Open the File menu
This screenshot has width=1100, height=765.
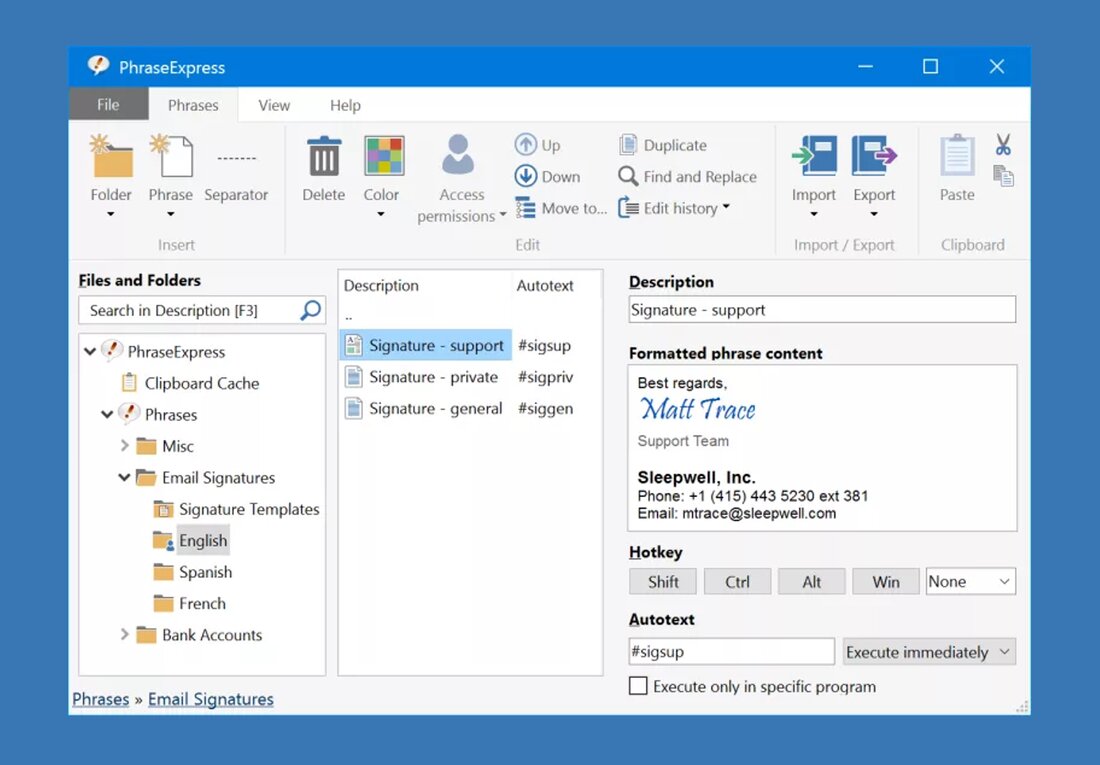click(108, 105)
